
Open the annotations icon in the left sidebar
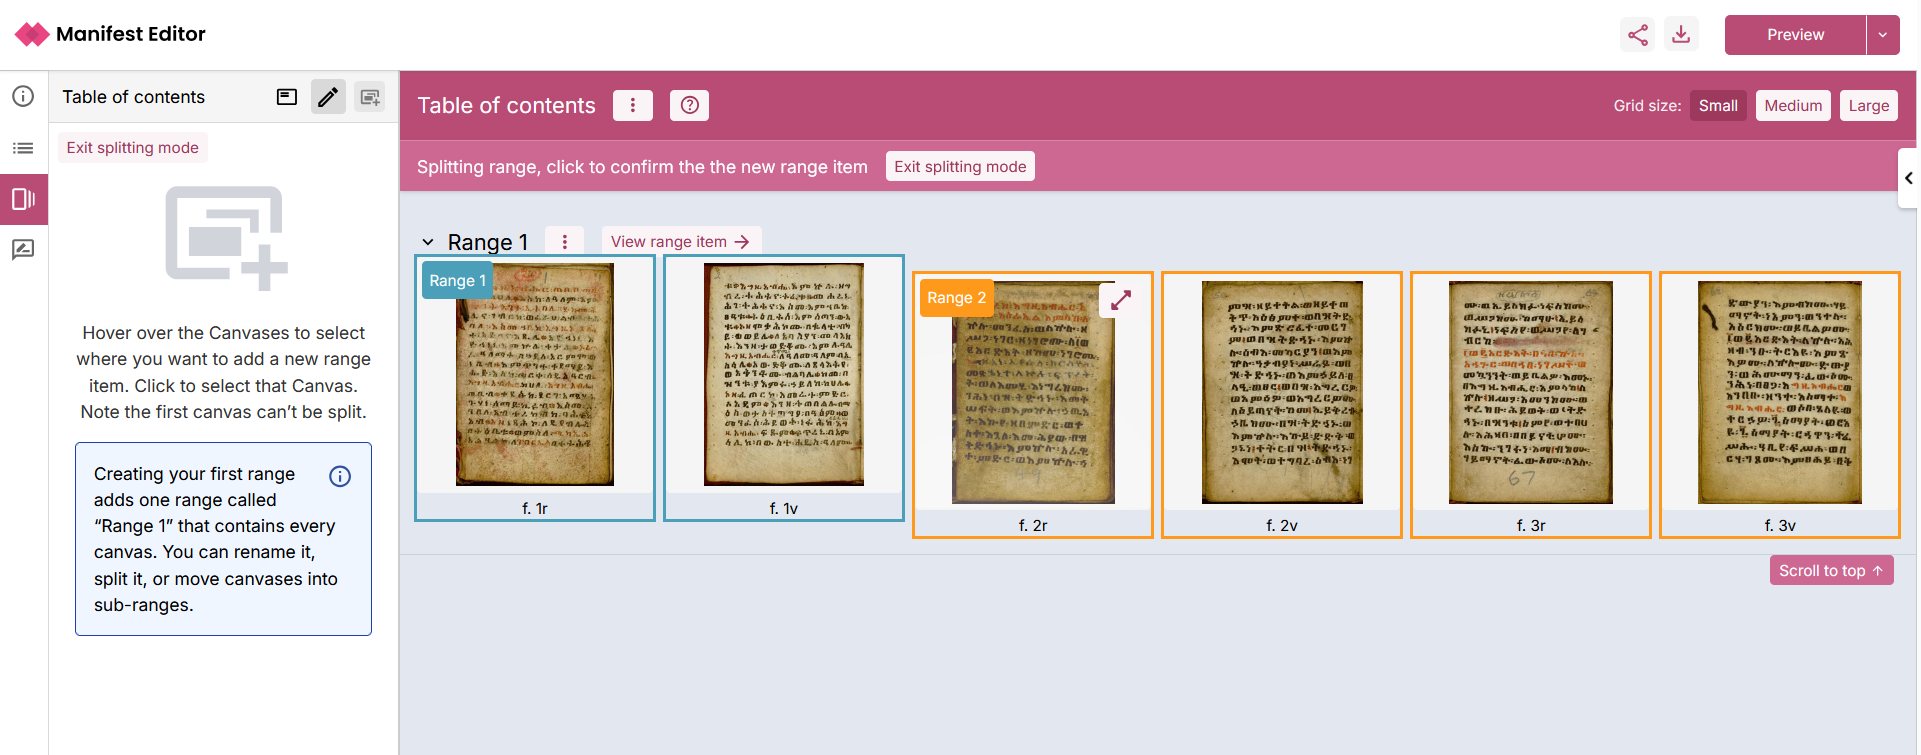23,250
